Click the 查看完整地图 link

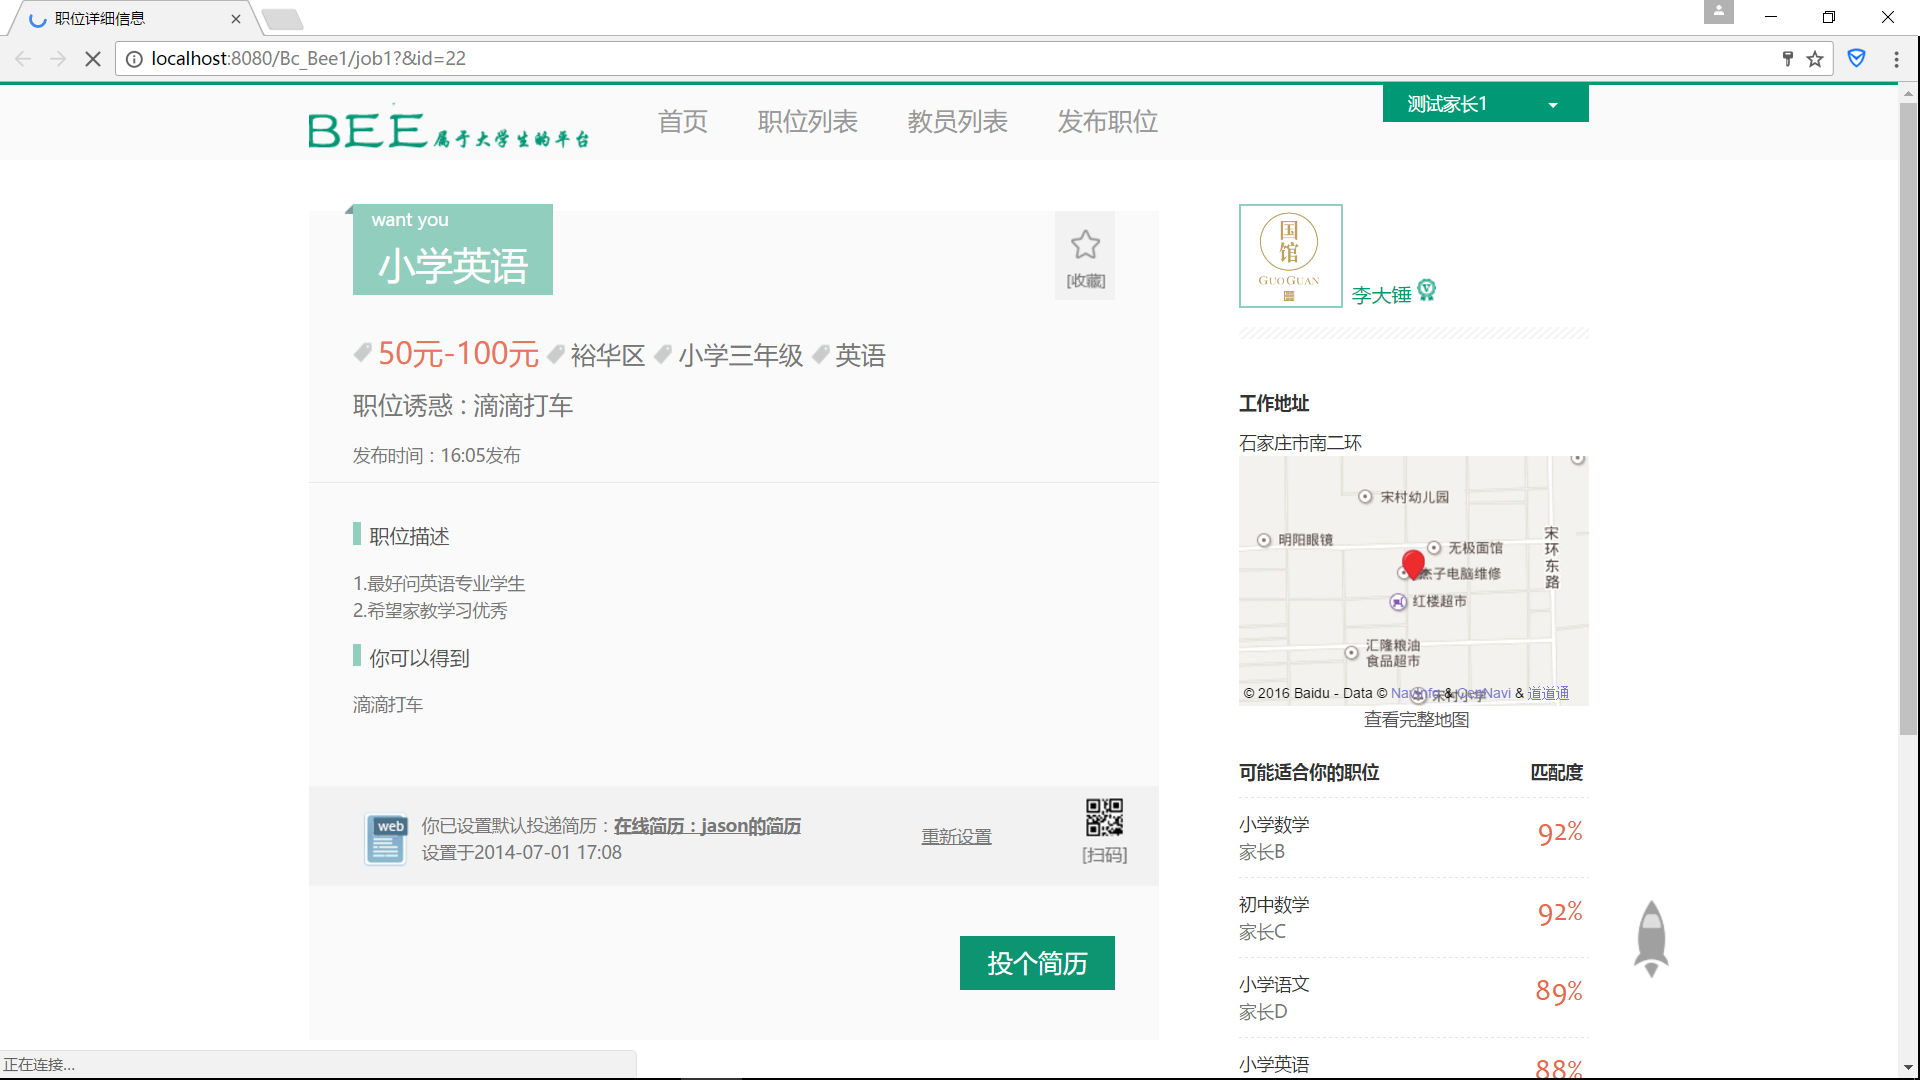pyautogui.click(x=1416, y=720)
